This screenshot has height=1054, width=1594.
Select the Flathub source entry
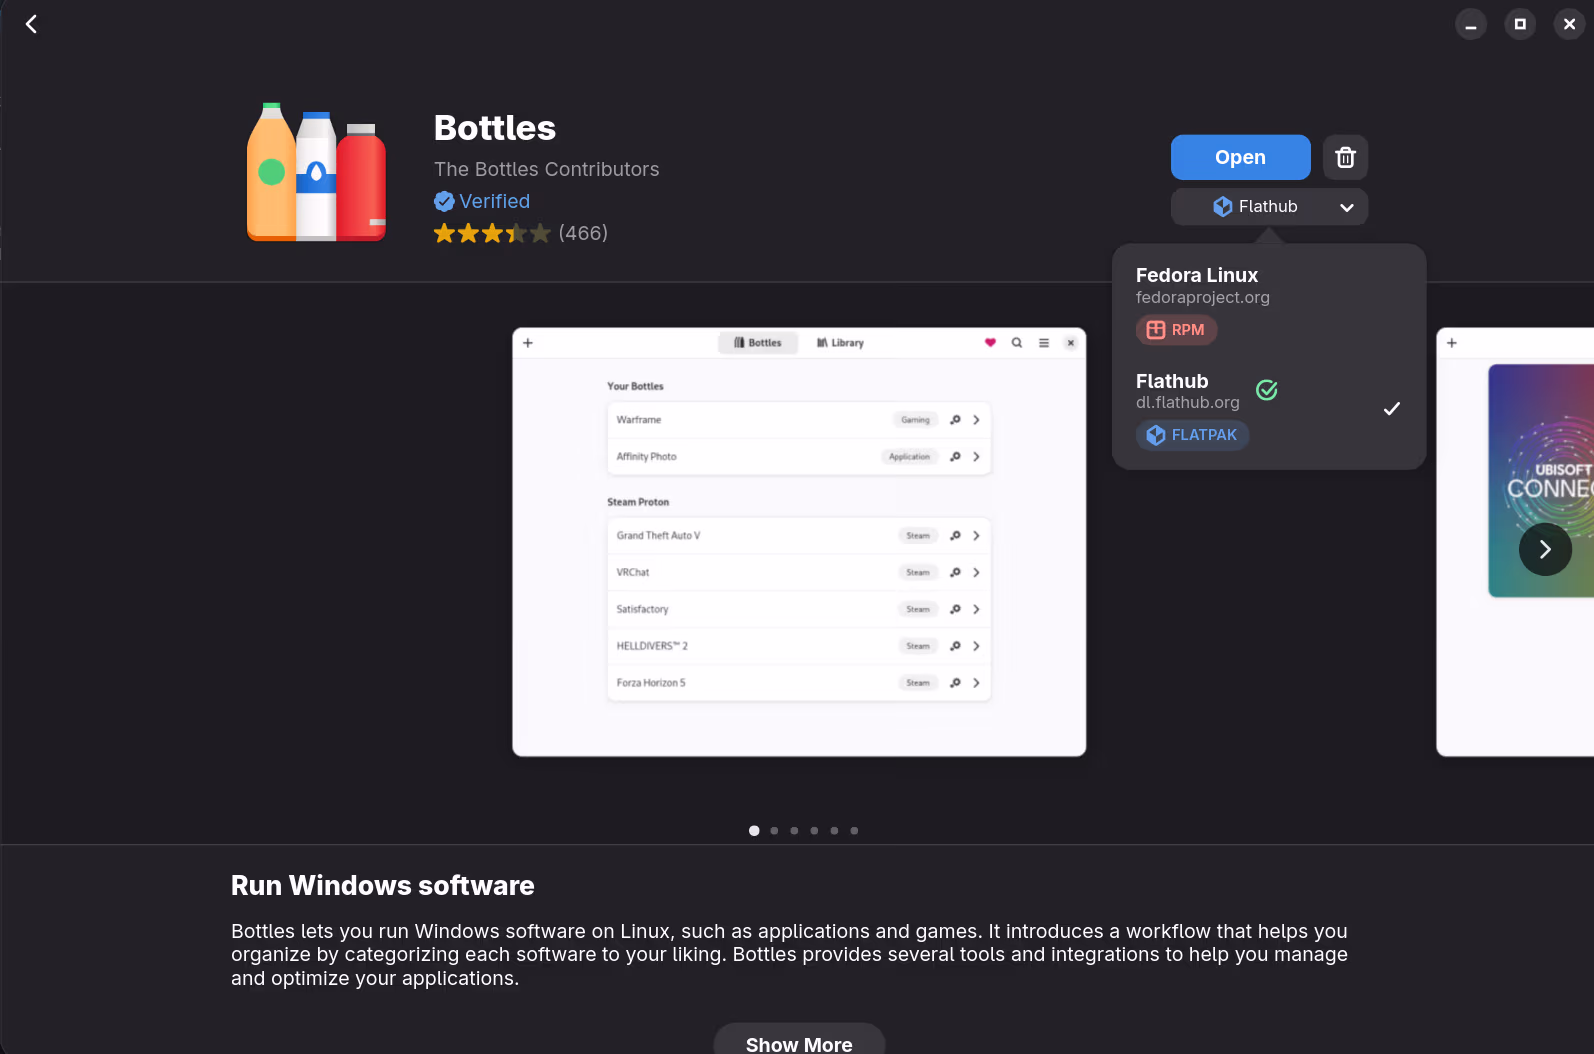pyautogui.click(x=1268, y=408)
